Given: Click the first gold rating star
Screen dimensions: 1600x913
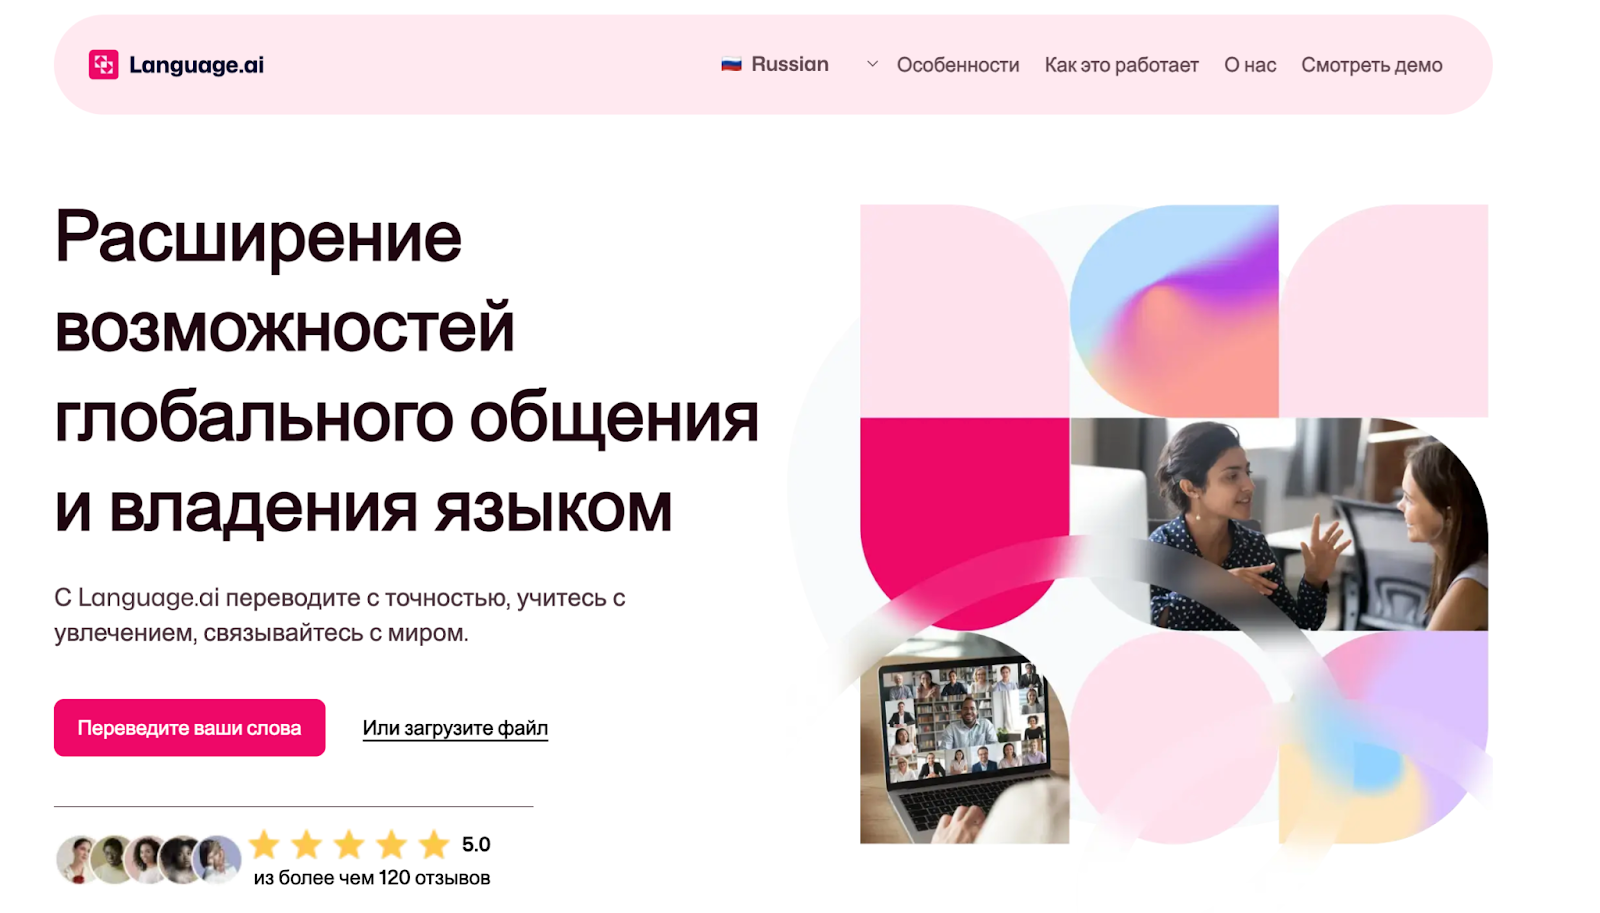Looking at the screenshot, I should (264, 844).
